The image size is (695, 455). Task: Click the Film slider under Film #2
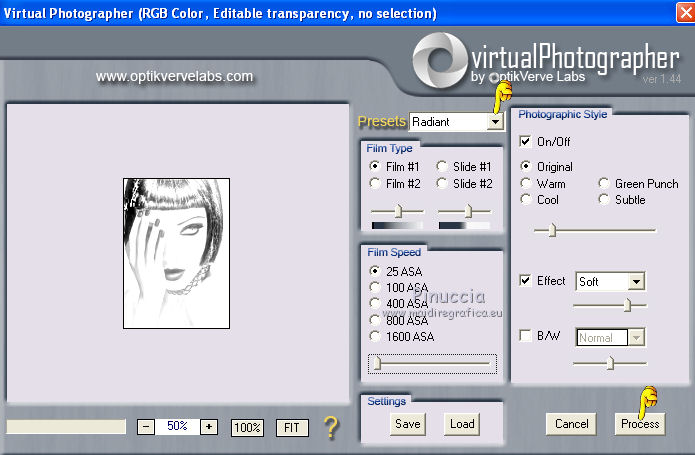(x=398, y=211)
